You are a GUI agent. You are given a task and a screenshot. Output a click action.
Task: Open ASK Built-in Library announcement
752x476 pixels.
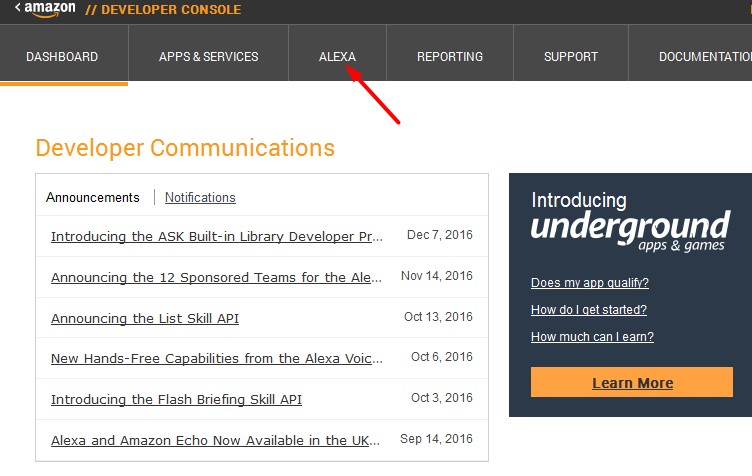tap(217, 237)
